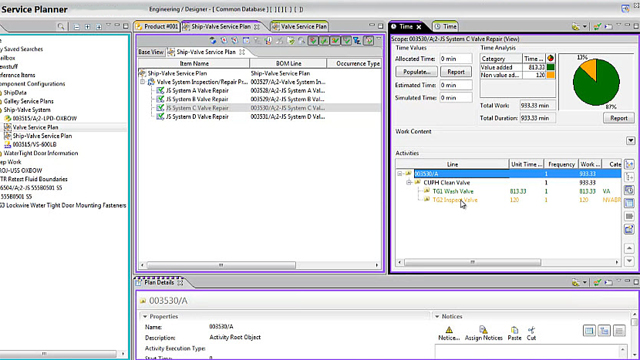Viewport: 640px width, 360px height.
Task: Click the orange Non value added color swatch
Action: [550, 75]
